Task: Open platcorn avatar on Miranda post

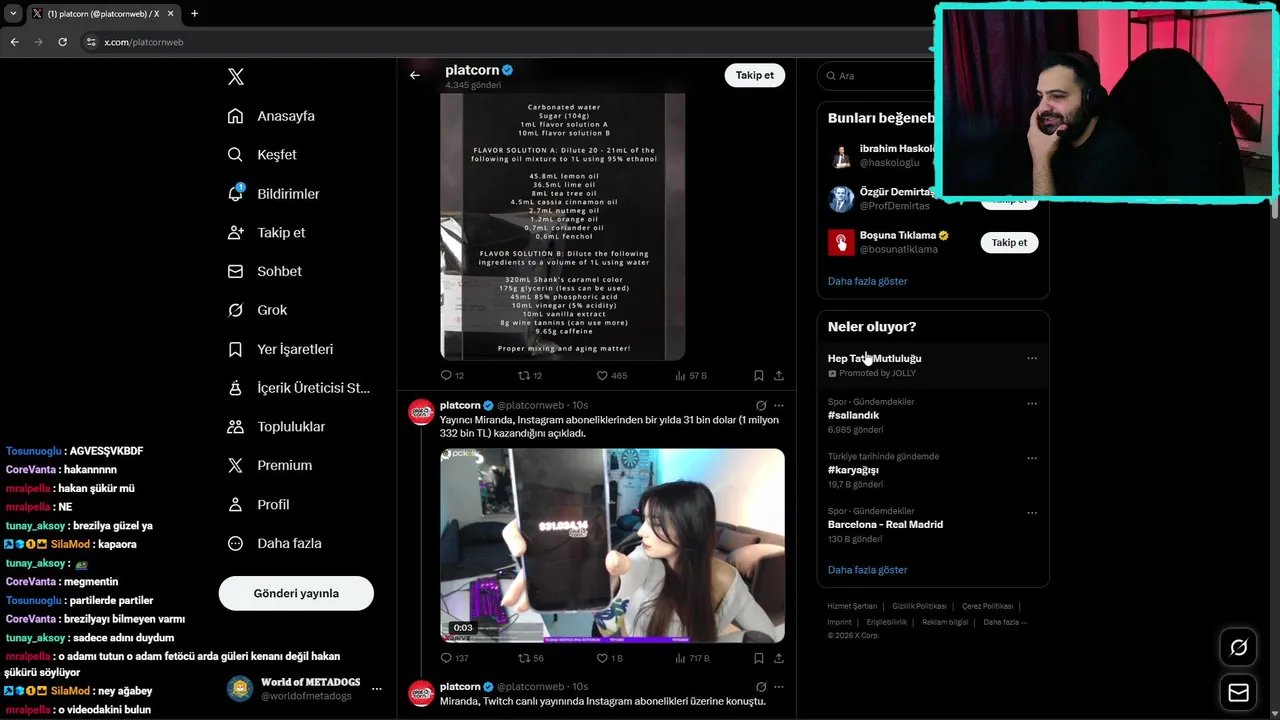Action: point(422,411)
